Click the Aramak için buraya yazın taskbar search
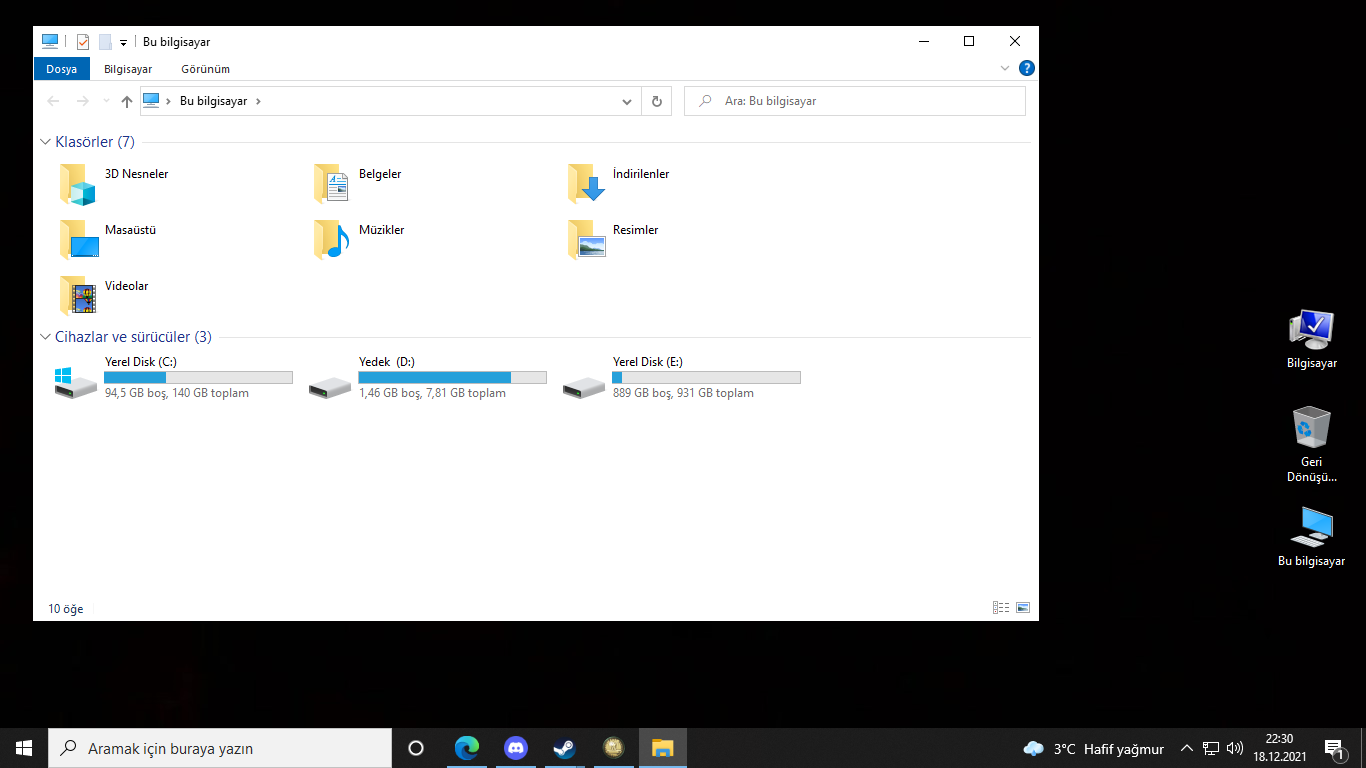This screenshot has width=1366, height=768. [x=220, y=748]
